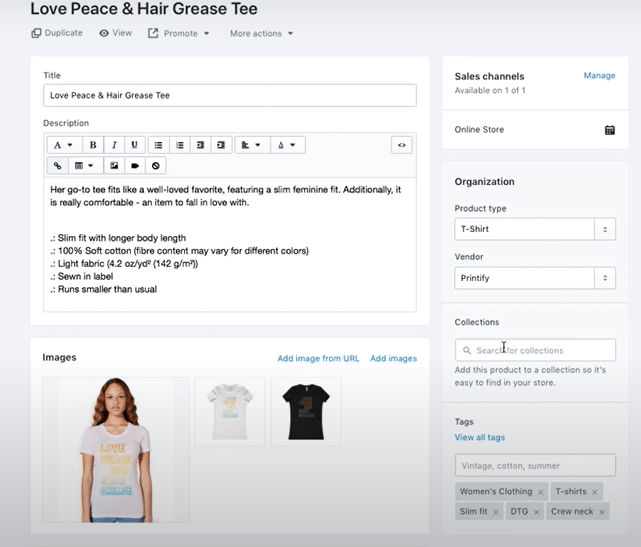Viewport: 641px width, 547px height.
Task: Toggle underline formatting in description
Action: tap(134, 145)
